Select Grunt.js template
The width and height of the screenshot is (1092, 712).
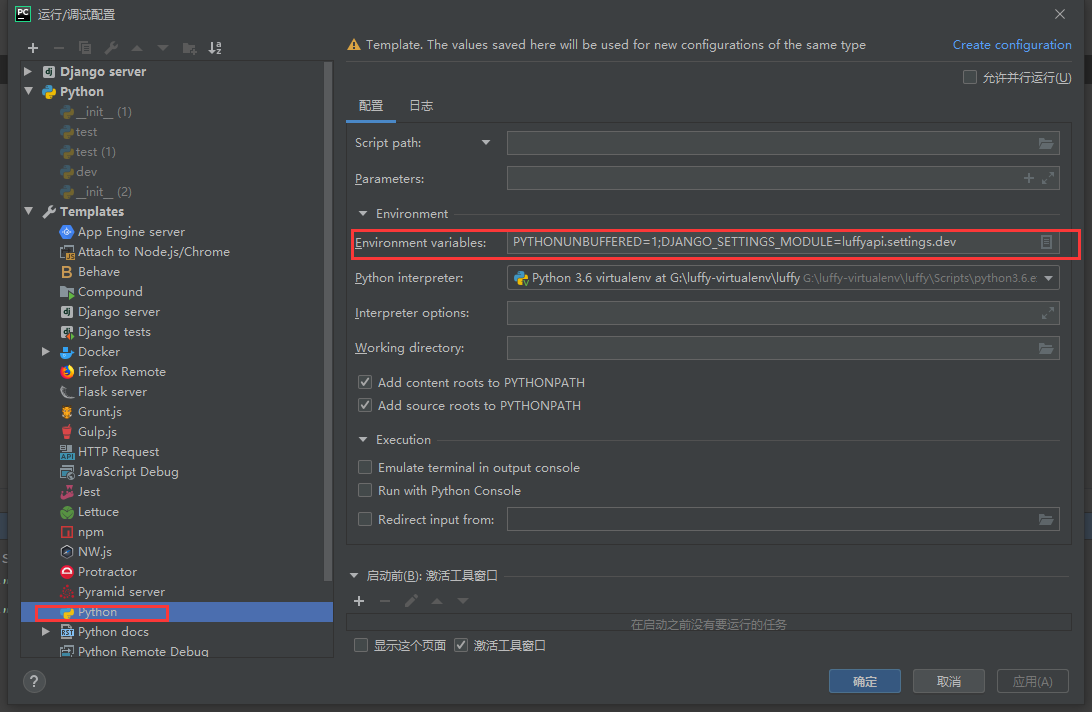(100, 412)
